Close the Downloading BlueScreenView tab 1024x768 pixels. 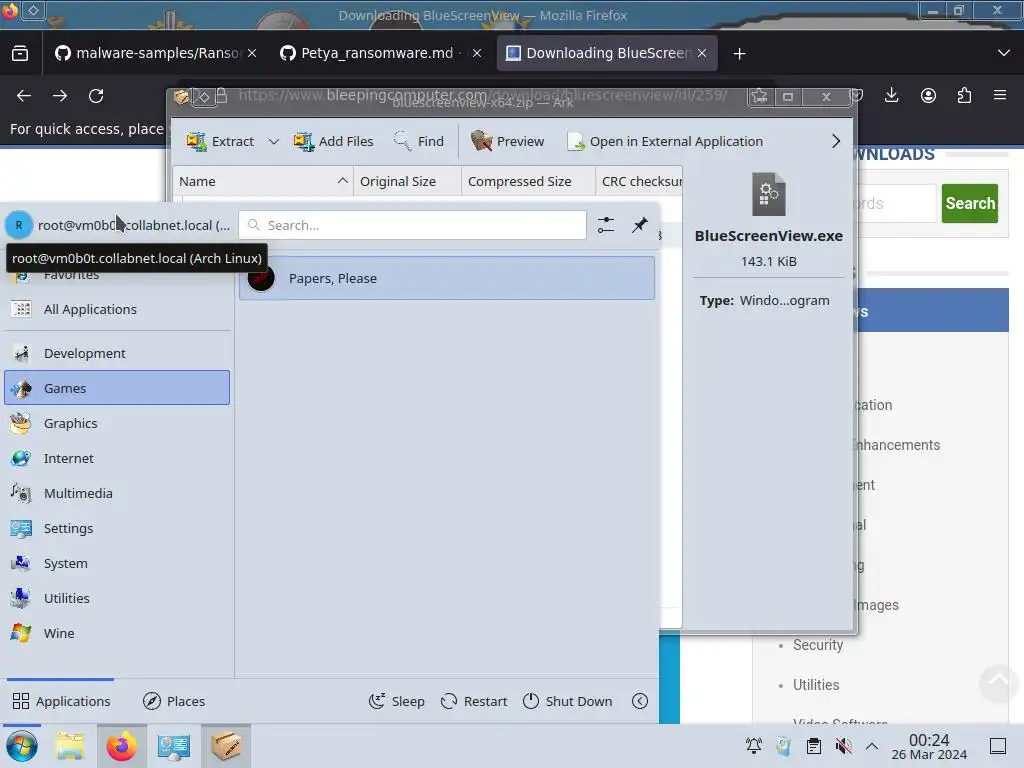pyautogui.click(x=702, y=53)
